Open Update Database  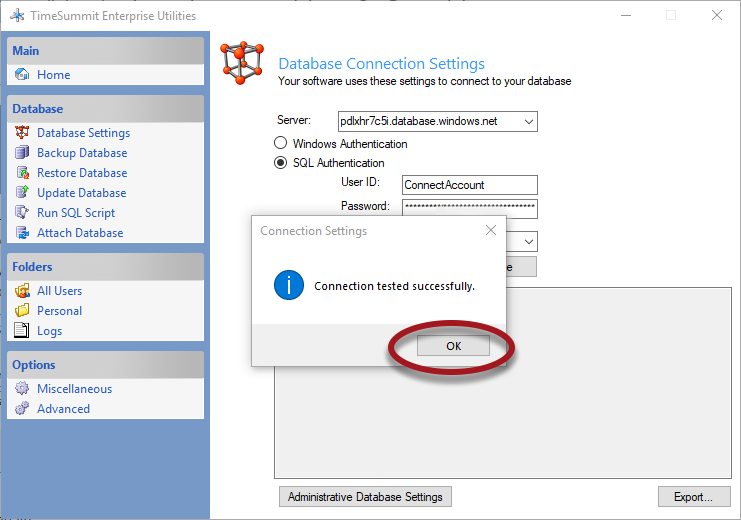point(82,193)
